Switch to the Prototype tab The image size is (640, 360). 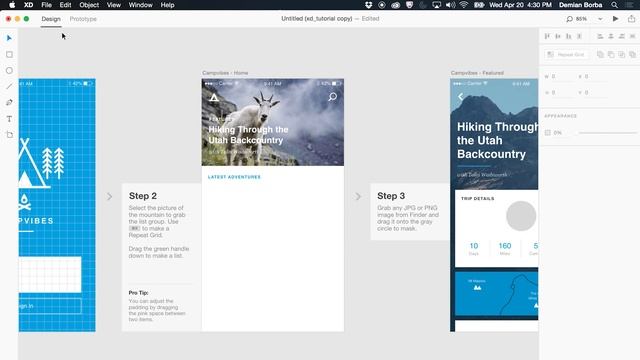tap(83, 19)
